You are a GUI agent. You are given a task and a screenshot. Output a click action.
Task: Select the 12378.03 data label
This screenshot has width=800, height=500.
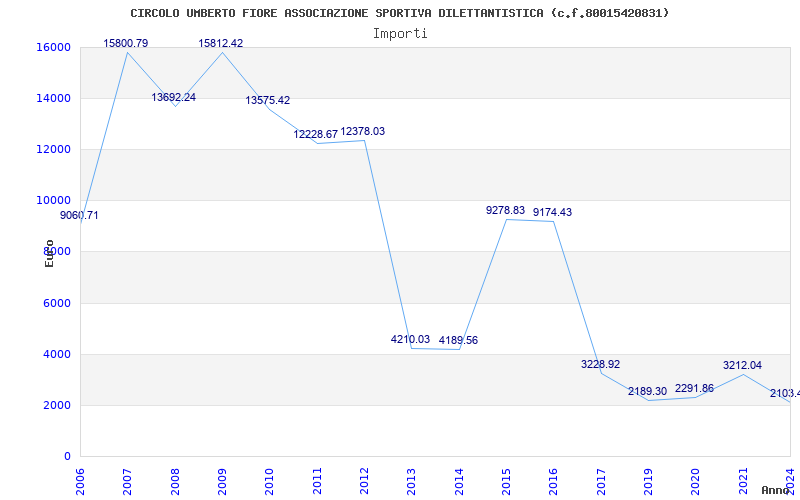[363, 132]
